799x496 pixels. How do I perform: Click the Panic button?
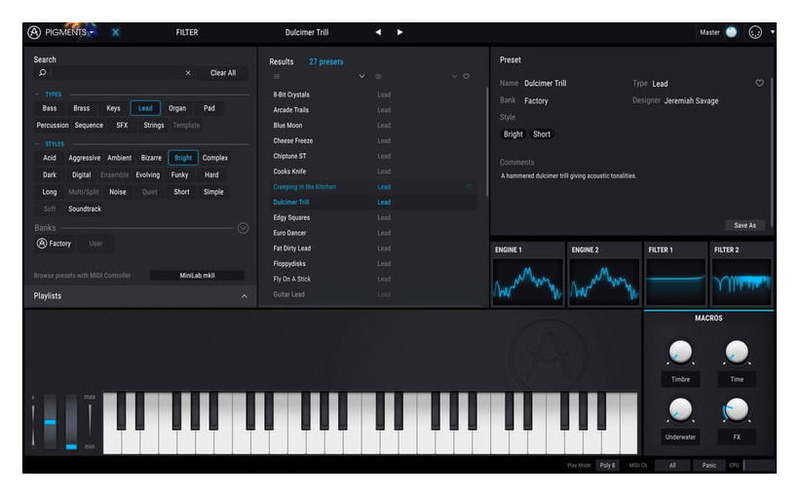pos(709,465)
